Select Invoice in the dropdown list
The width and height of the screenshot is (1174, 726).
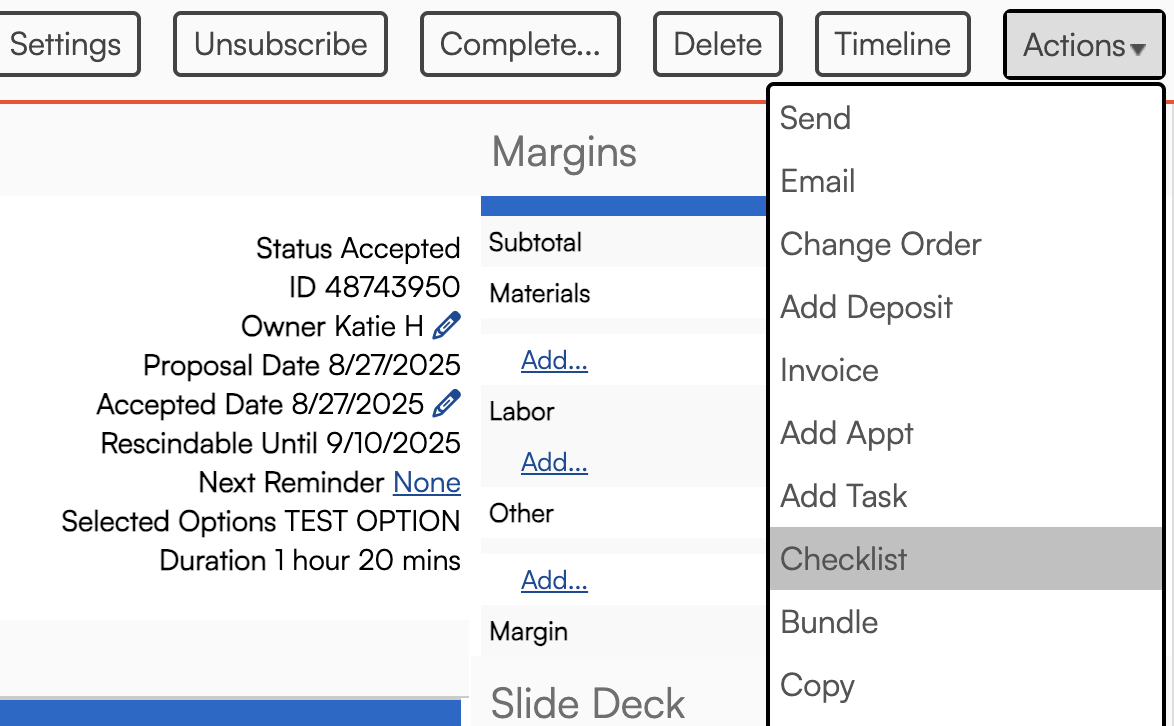pos(829,370)
